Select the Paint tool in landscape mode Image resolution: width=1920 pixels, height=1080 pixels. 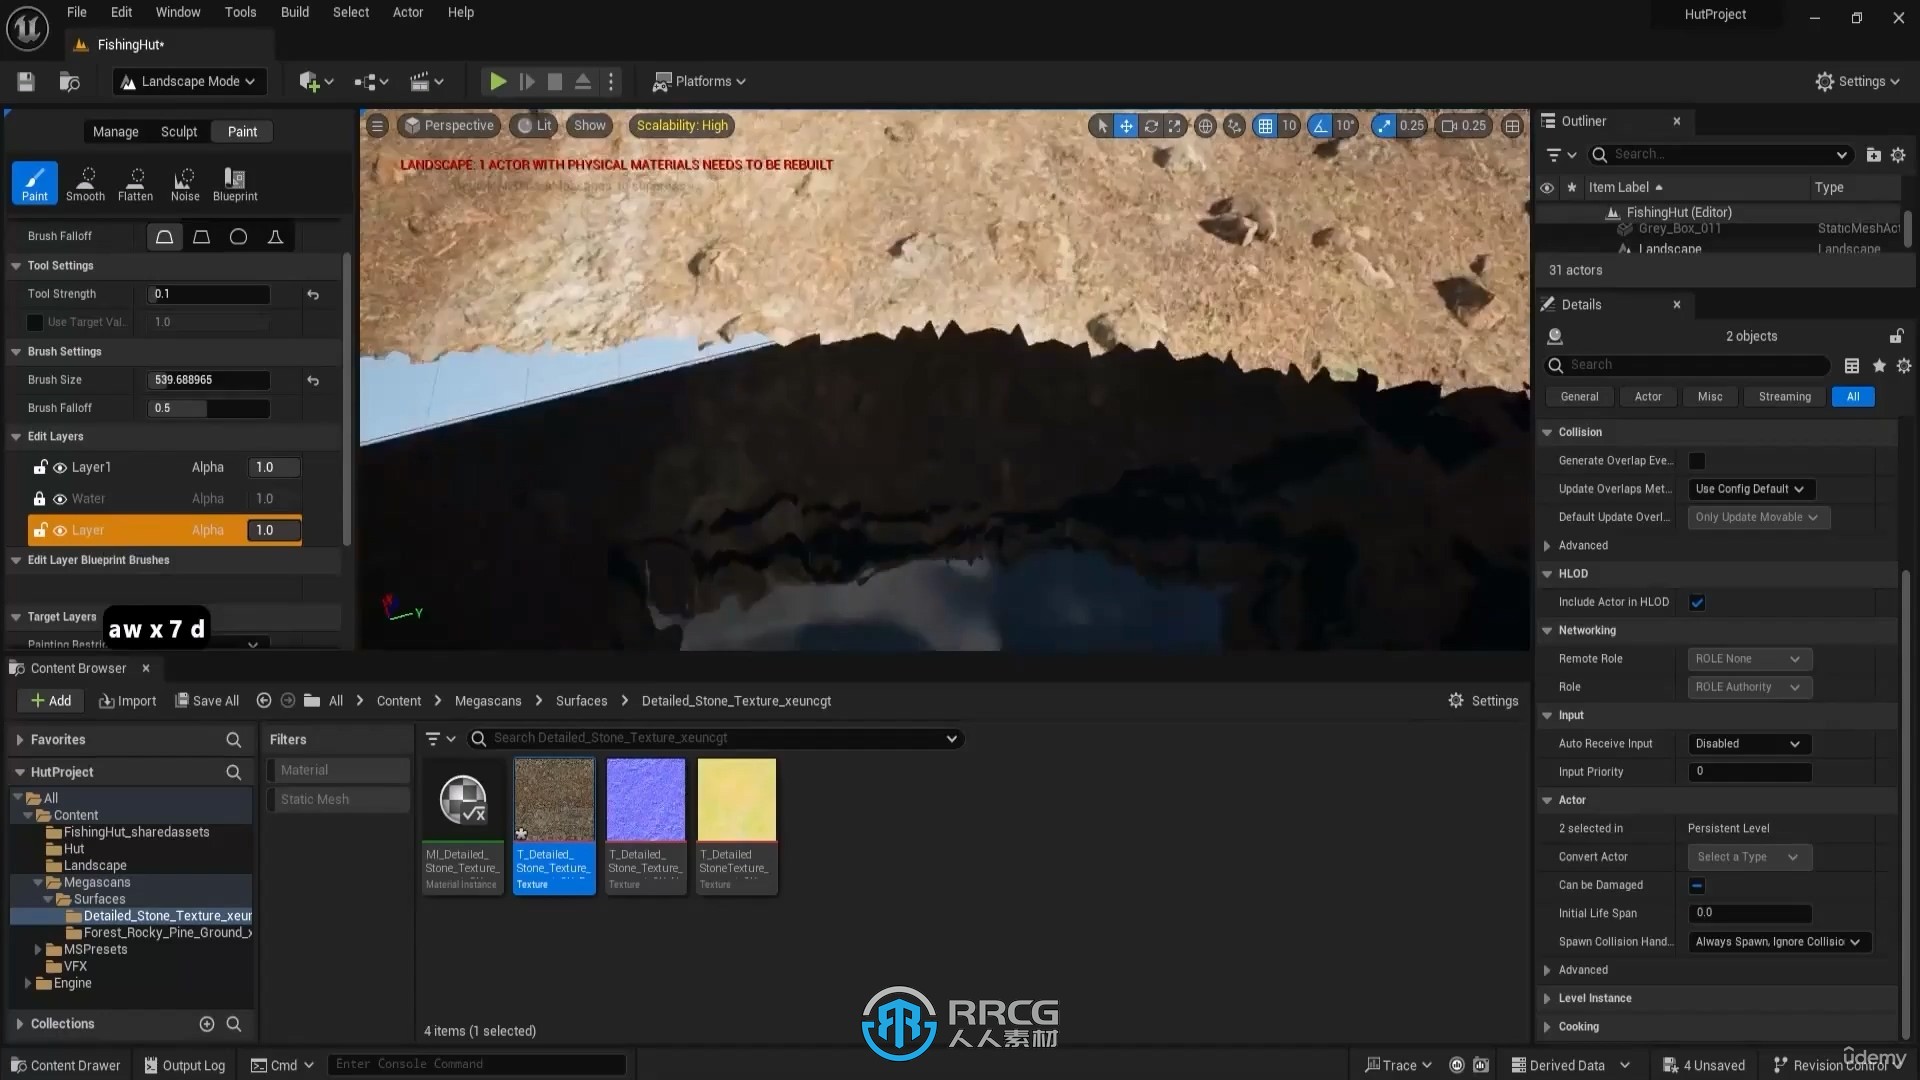(36, 182)
